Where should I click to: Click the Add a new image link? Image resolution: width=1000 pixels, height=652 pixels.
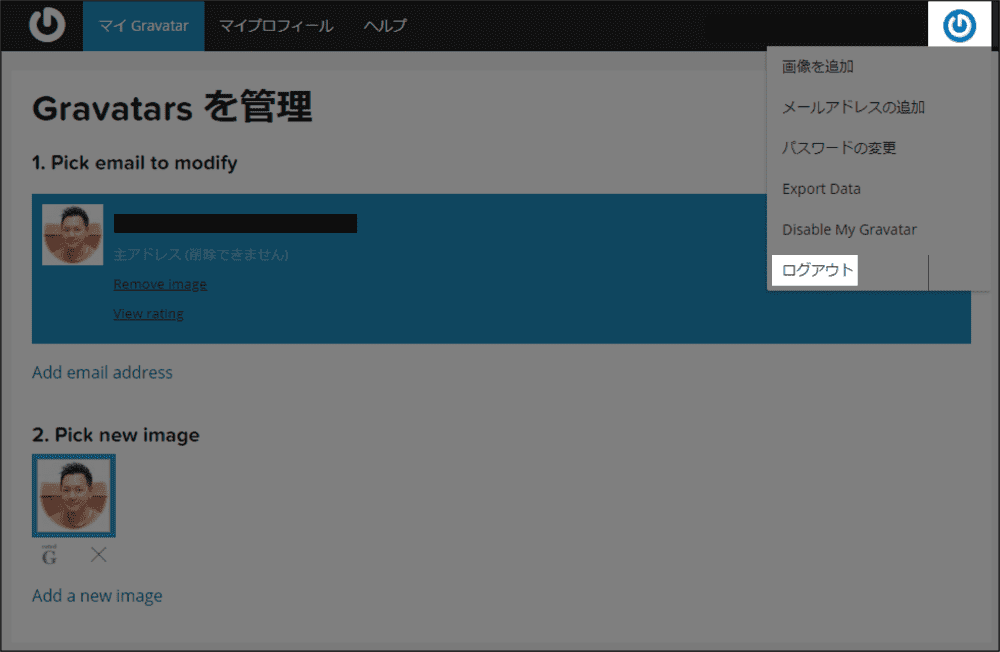point(97,595)
